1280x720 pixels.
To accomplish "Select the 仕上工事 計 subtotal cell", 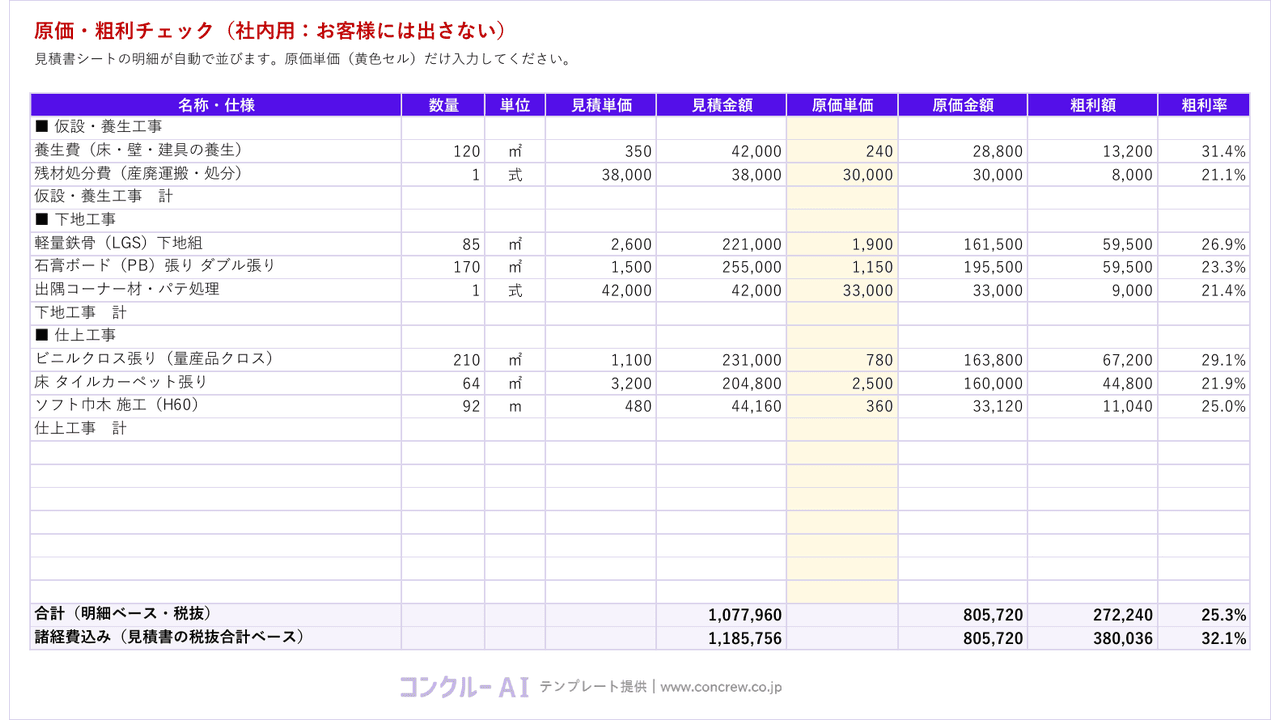I will pos(216,429).
